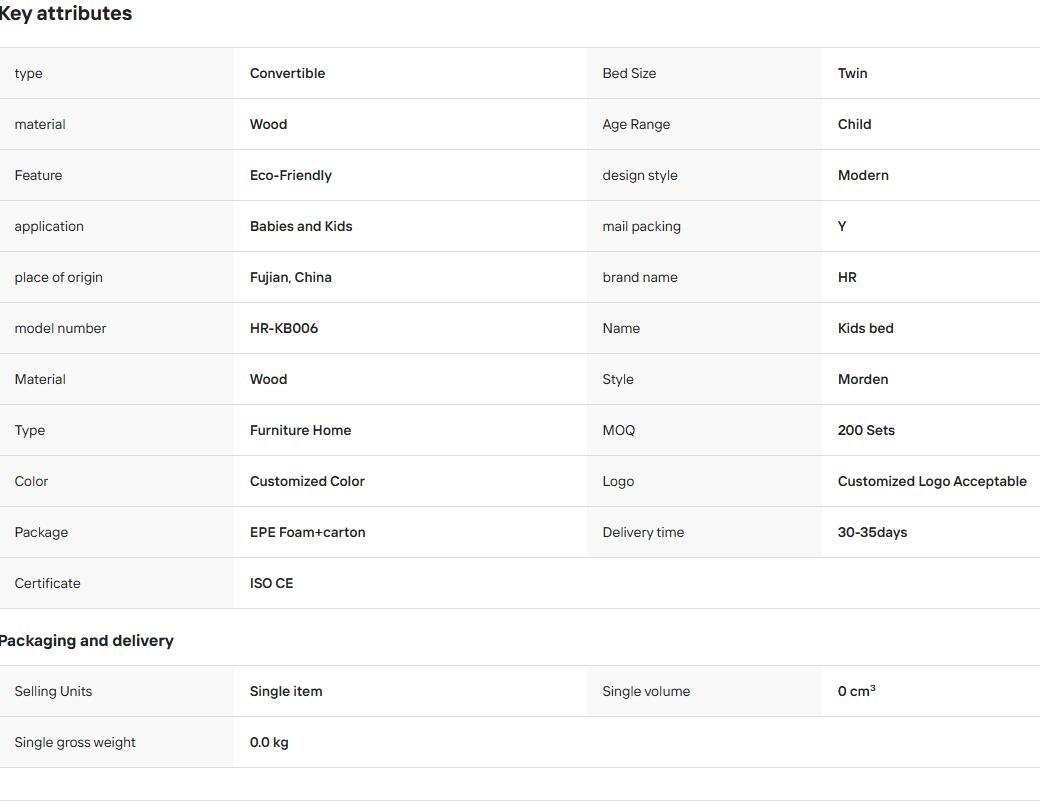The image size is (1040, 803).
Task: Click the Twin bed size value
Action: point(852,73)
